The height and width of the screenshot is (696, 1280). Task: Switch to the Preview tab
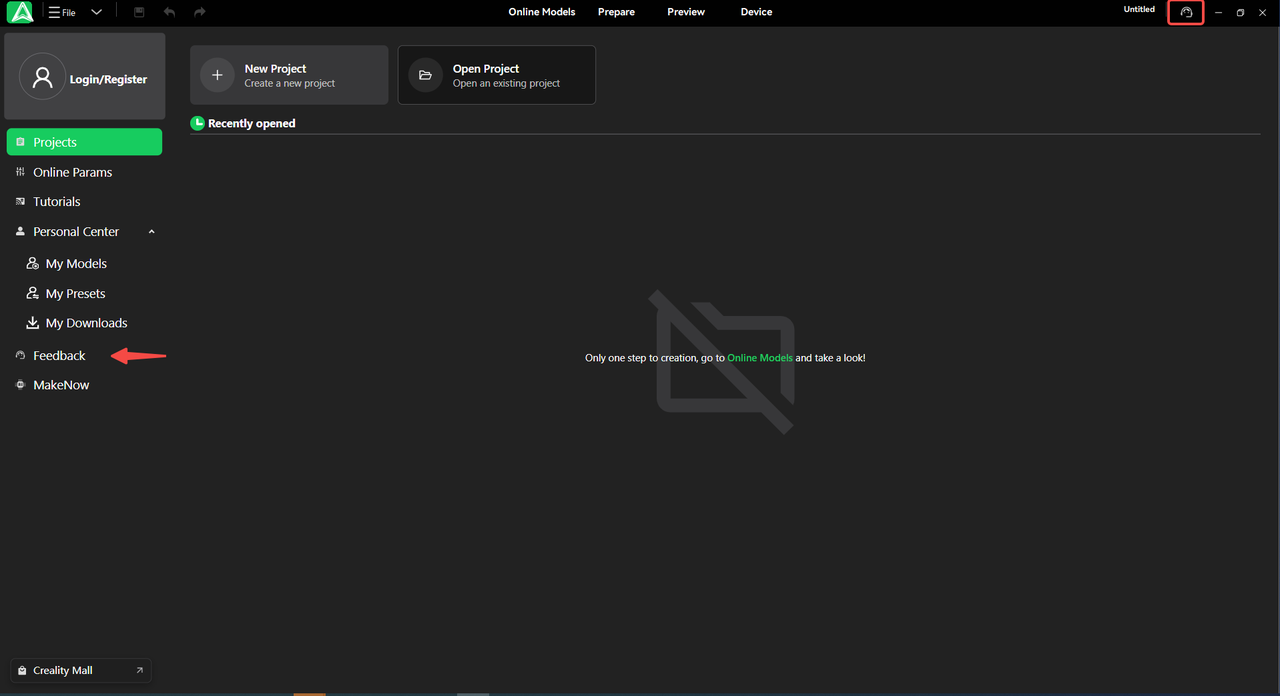[x=686, y=12]
